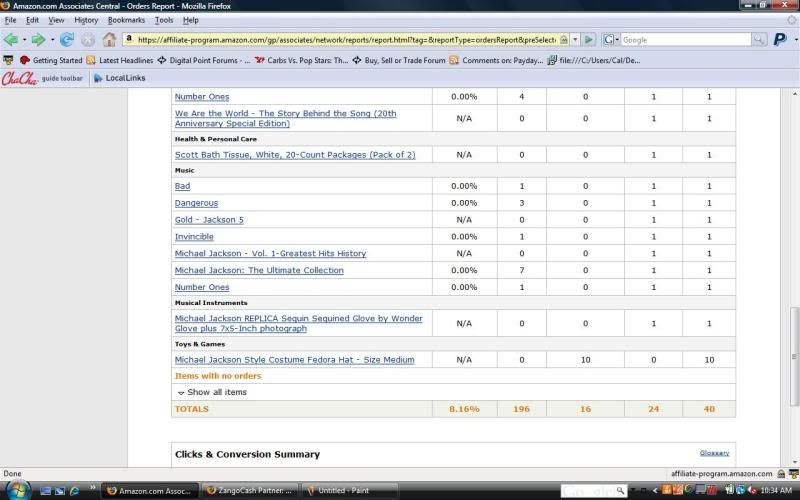The height and width of the screenshot is (500, 800).
Task: Open the Comments on: Payday bookmark
Action: click(x=496, y=60)
